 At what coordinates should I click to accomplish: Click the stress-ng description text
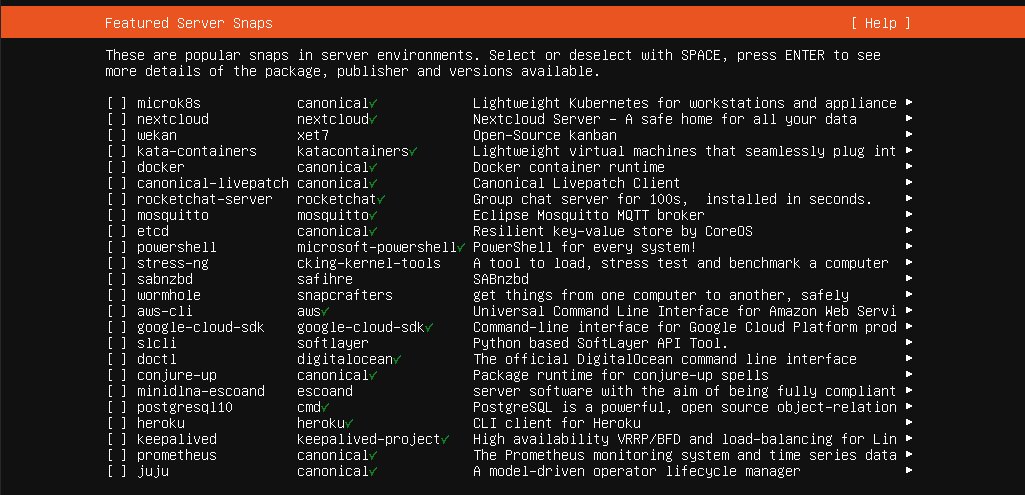coord(680,263)
